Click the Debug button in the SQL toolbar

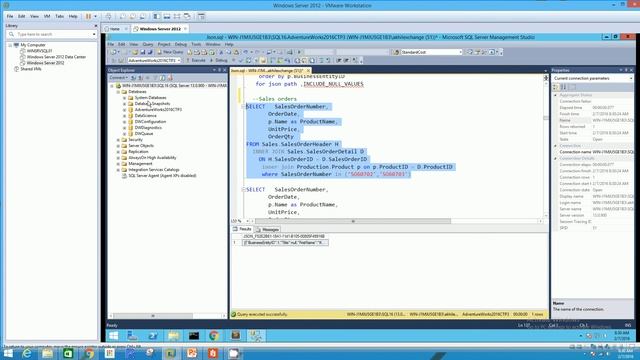(219, 60)
